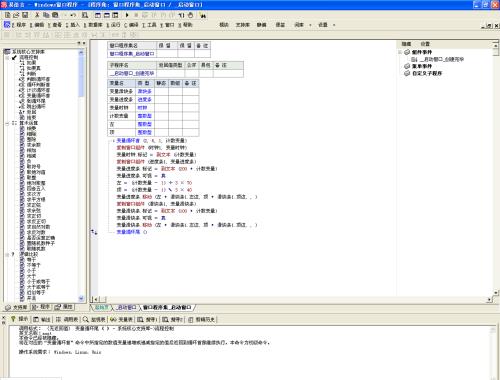
Task: Click the 提示 lightbulb icon in bottom panel
Action: [x=13, y=319]
